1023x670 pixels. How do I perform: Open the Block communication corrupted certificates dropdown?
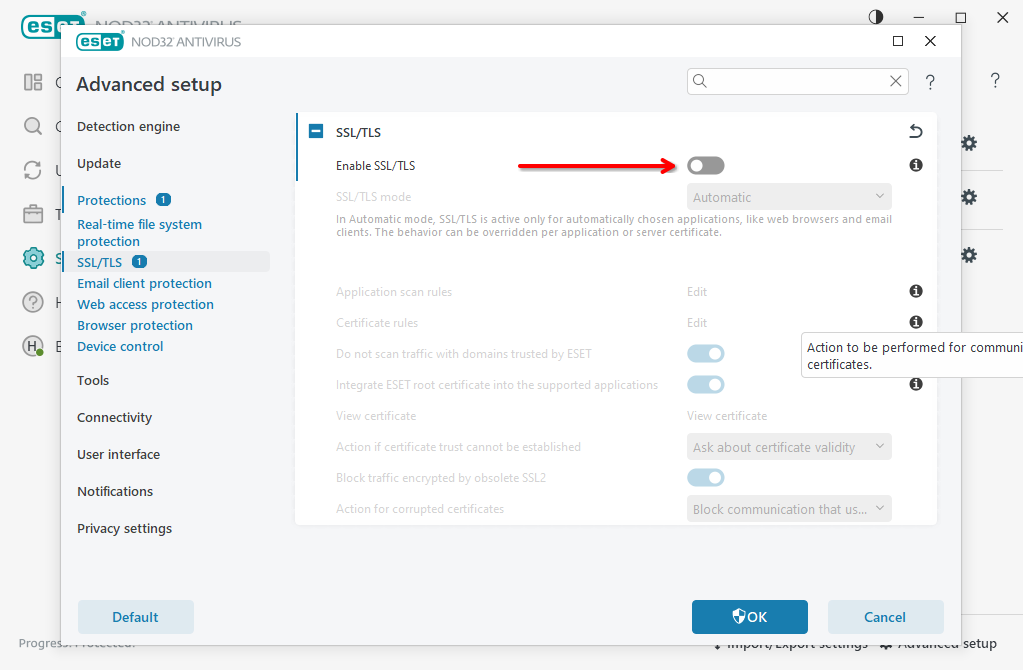point(789,509)
